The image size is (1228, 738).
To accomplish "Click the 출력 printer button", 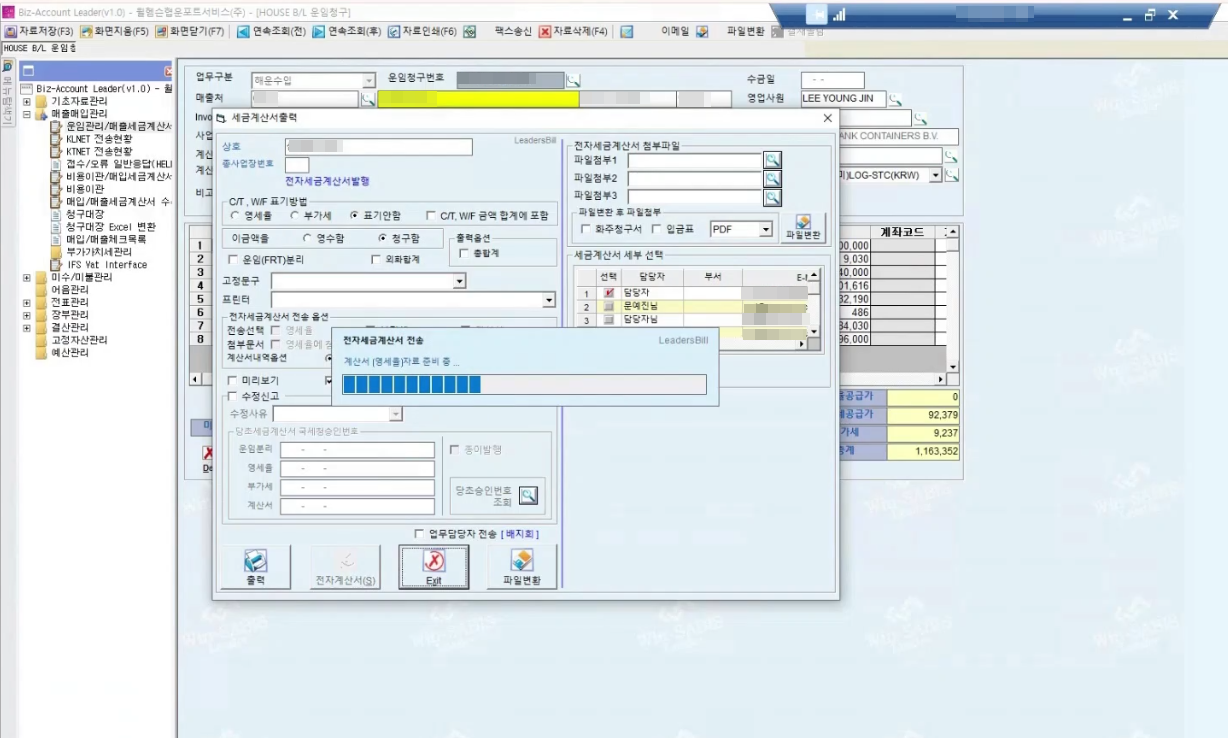I will pos(255,567).
